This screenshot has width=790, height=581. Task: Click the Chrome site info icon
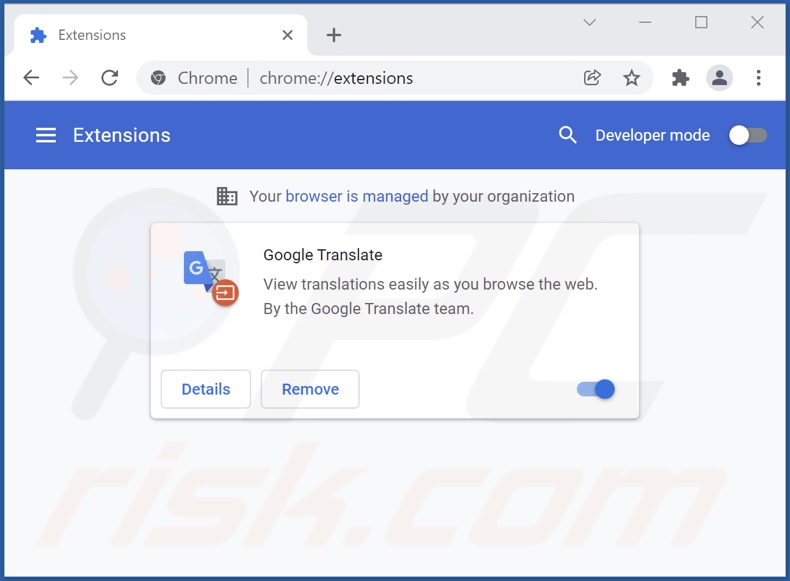(x=158, y=78)
